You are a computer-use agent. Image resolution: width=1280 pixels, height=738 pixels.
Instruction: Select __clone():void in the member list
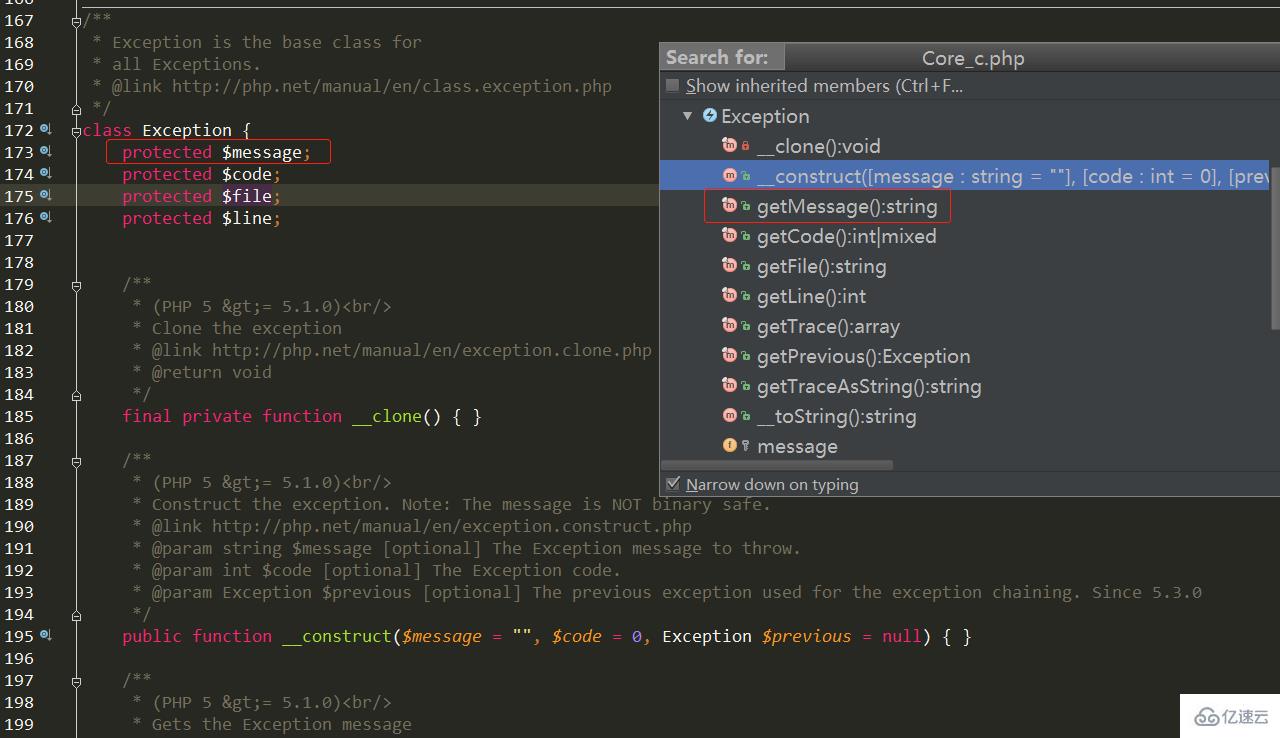pos(819,147)
